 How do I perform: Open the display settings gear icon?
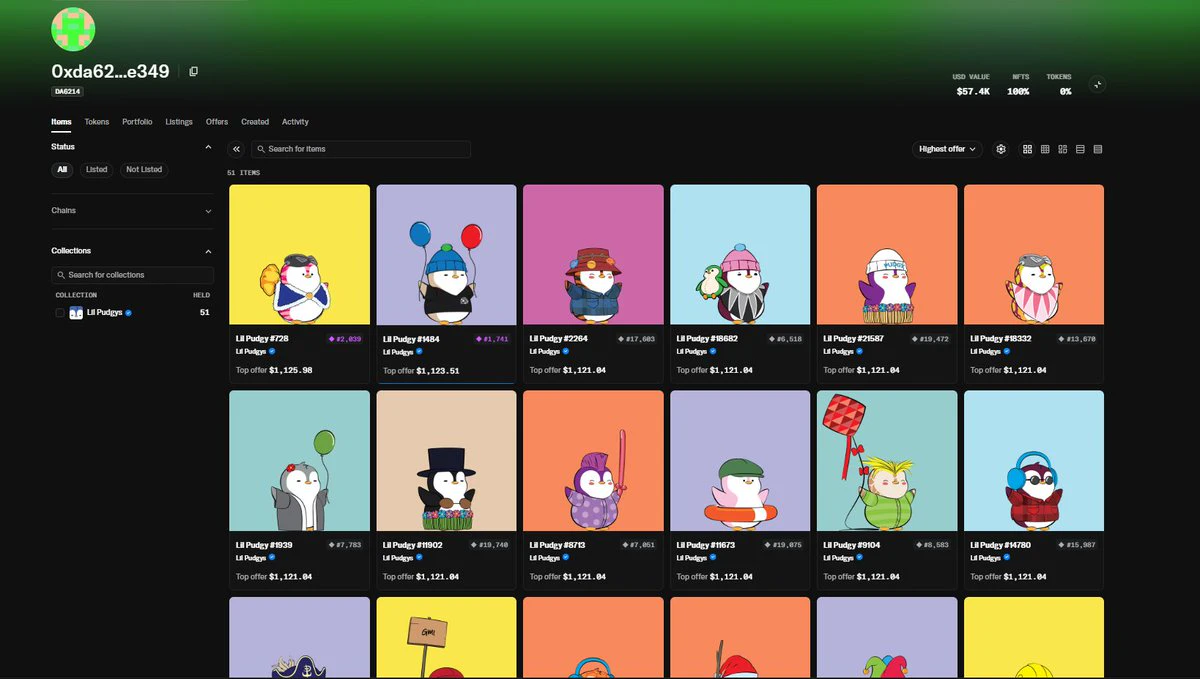pos(1001,149)
